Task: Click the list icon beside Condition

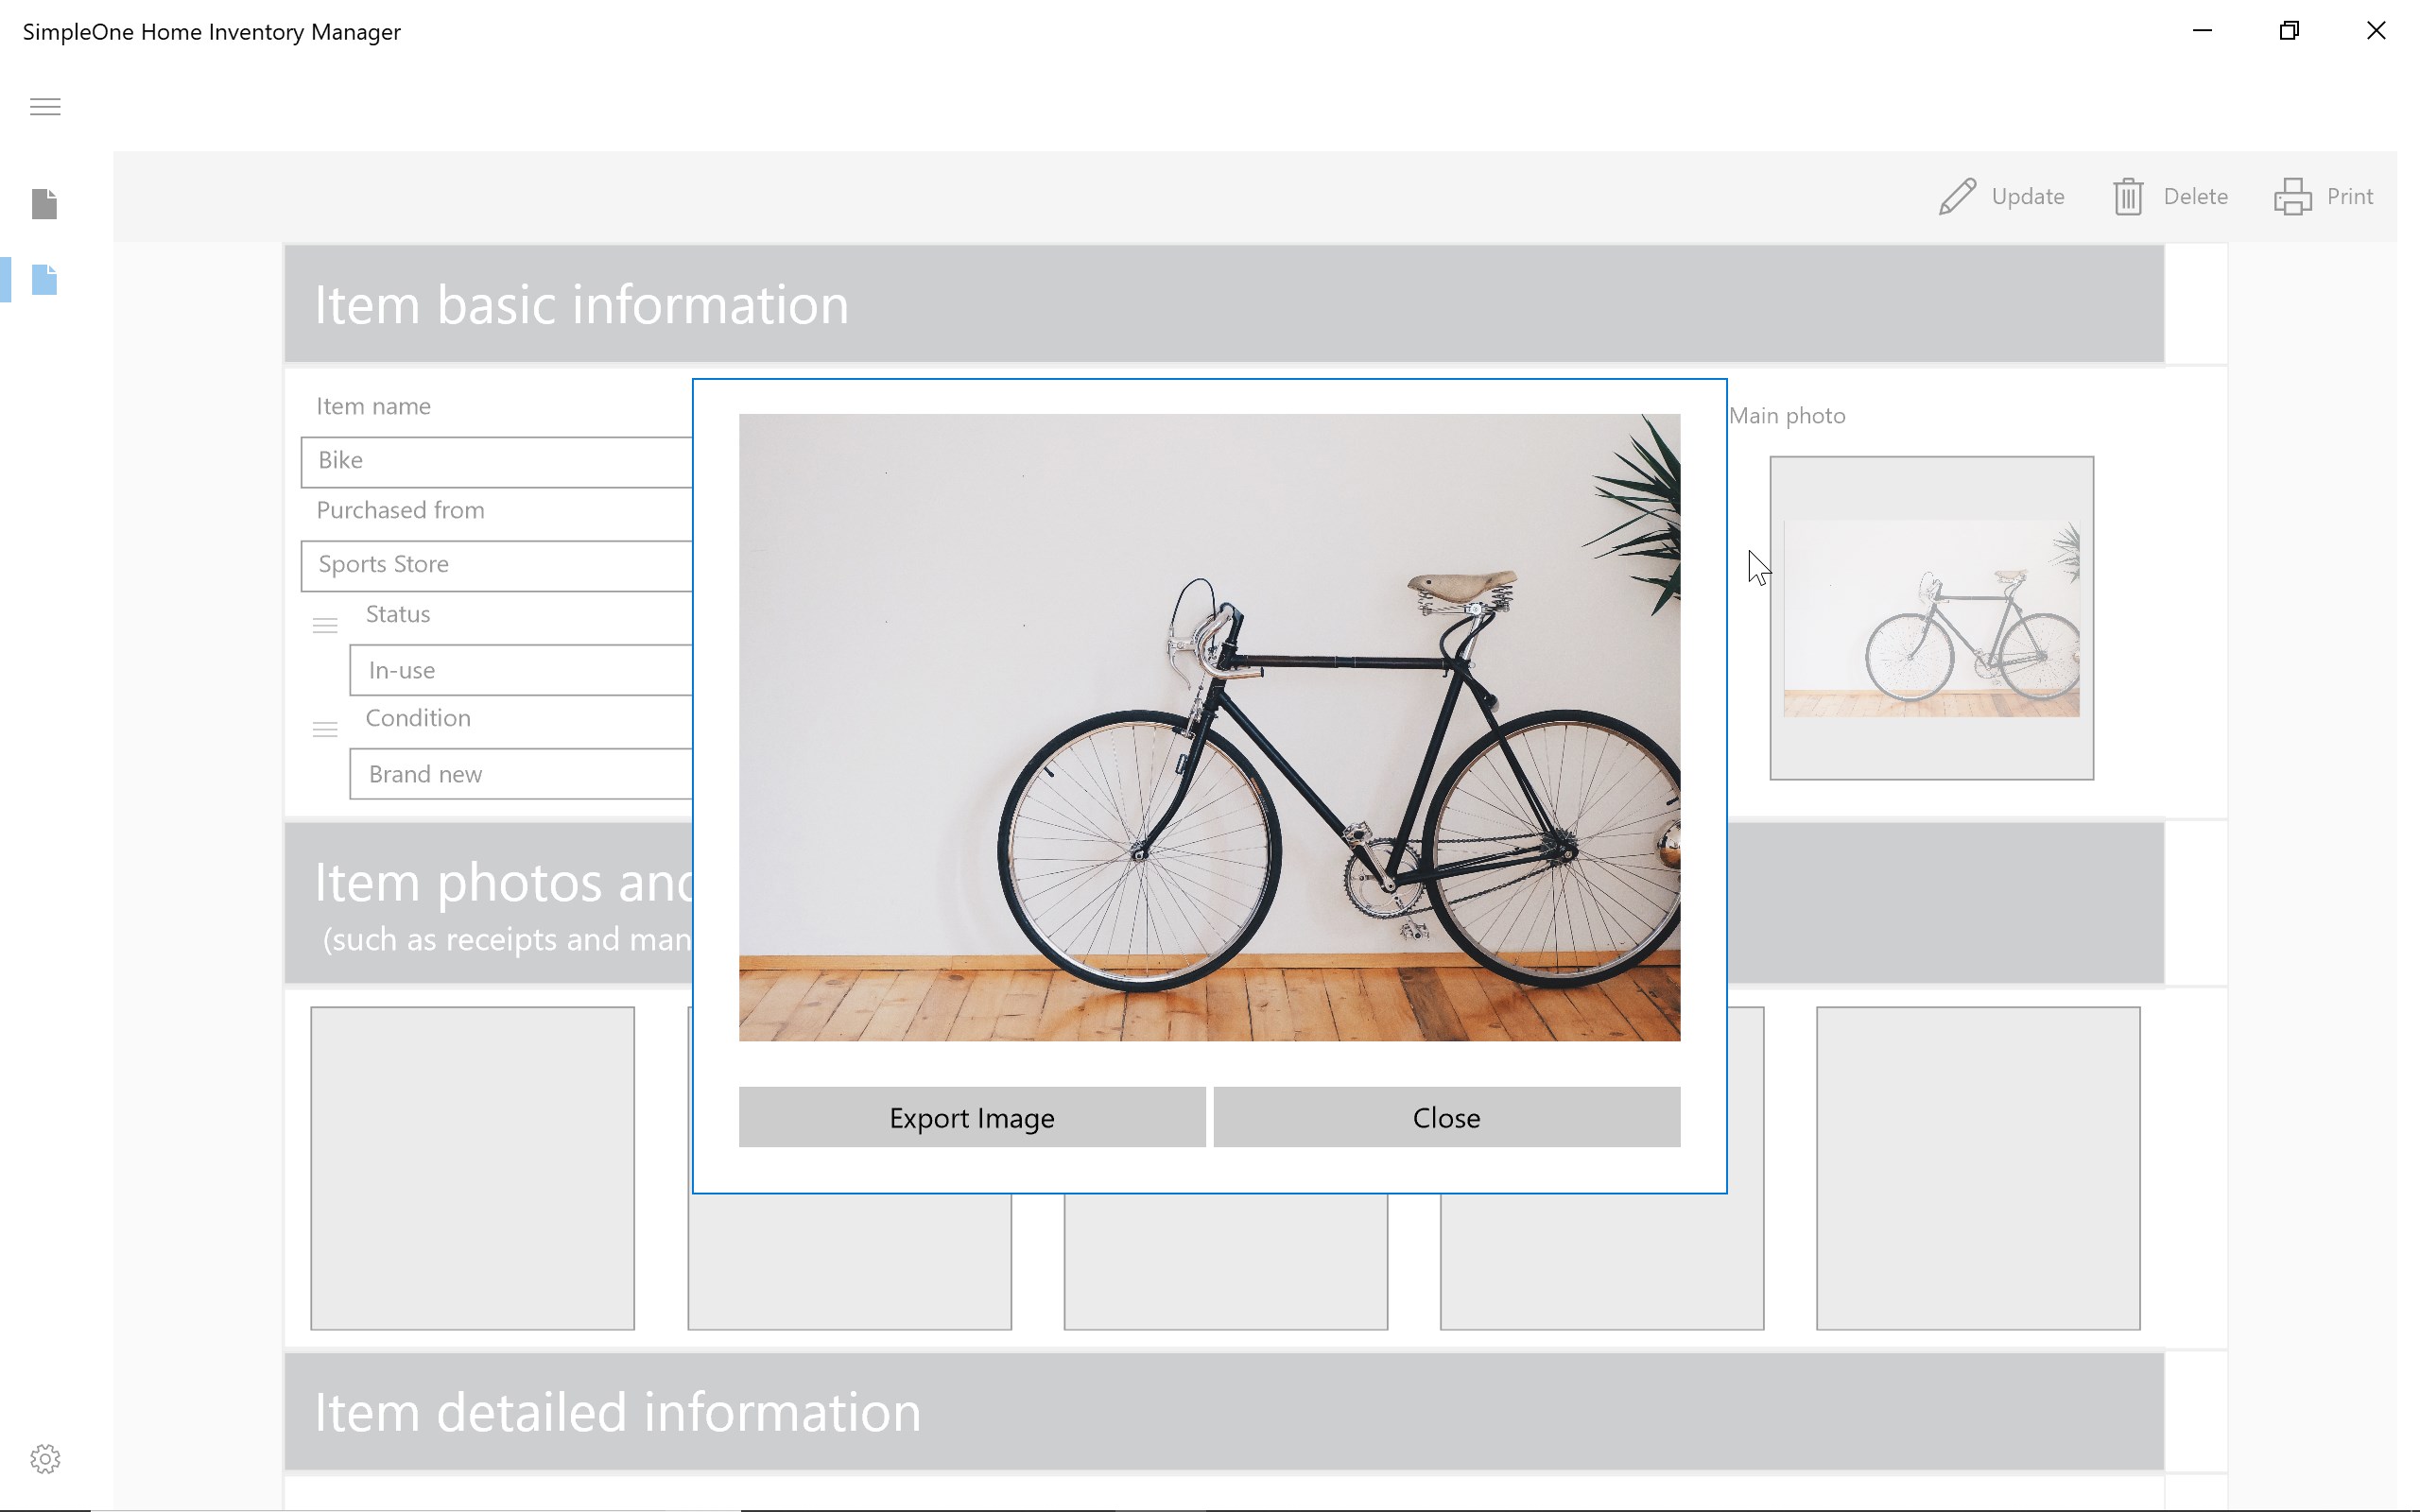Action: [325, 730]
